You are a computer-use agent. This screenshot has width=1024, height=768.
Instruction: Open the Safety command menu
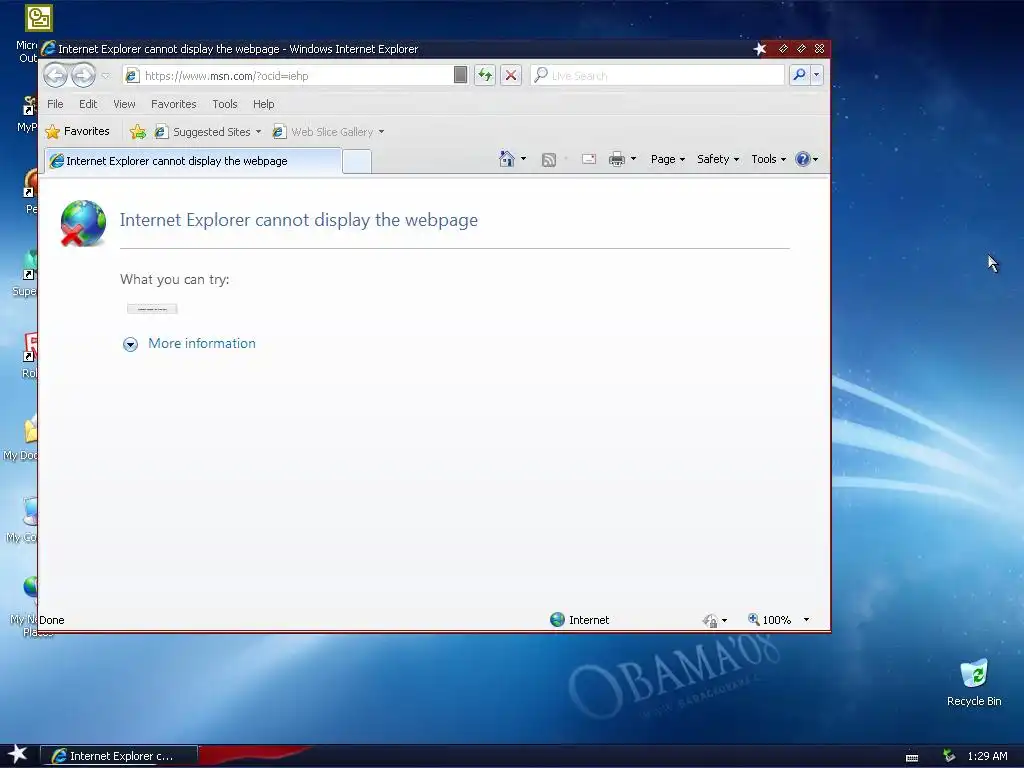[718, 159]
